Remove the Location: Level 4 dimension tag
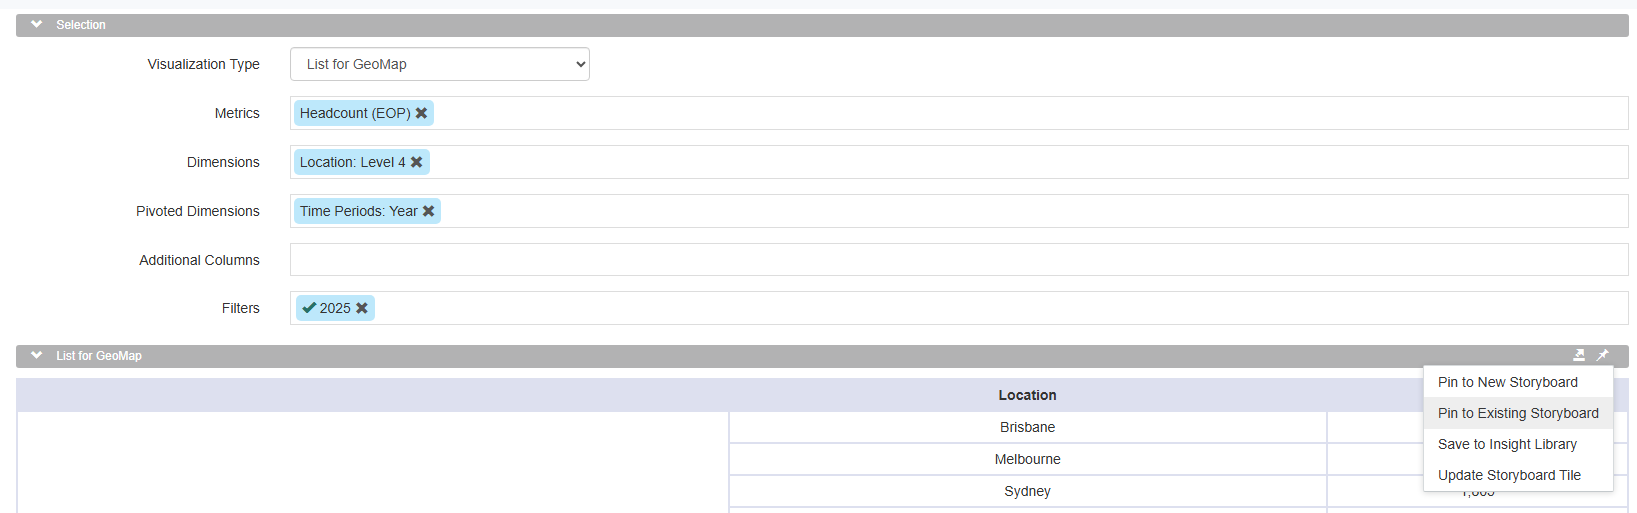1637x513 pixels. coord(416,162)
